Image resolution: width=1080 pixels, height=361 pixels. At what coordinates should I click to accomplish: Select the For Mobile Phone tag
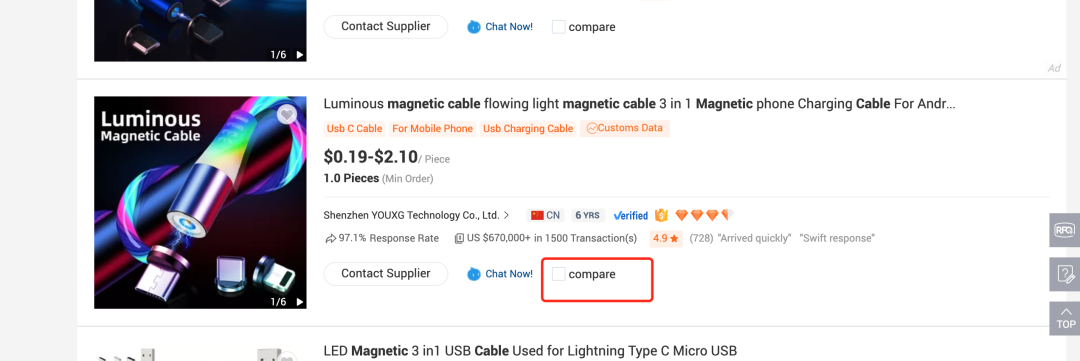[x=433, y=129]
